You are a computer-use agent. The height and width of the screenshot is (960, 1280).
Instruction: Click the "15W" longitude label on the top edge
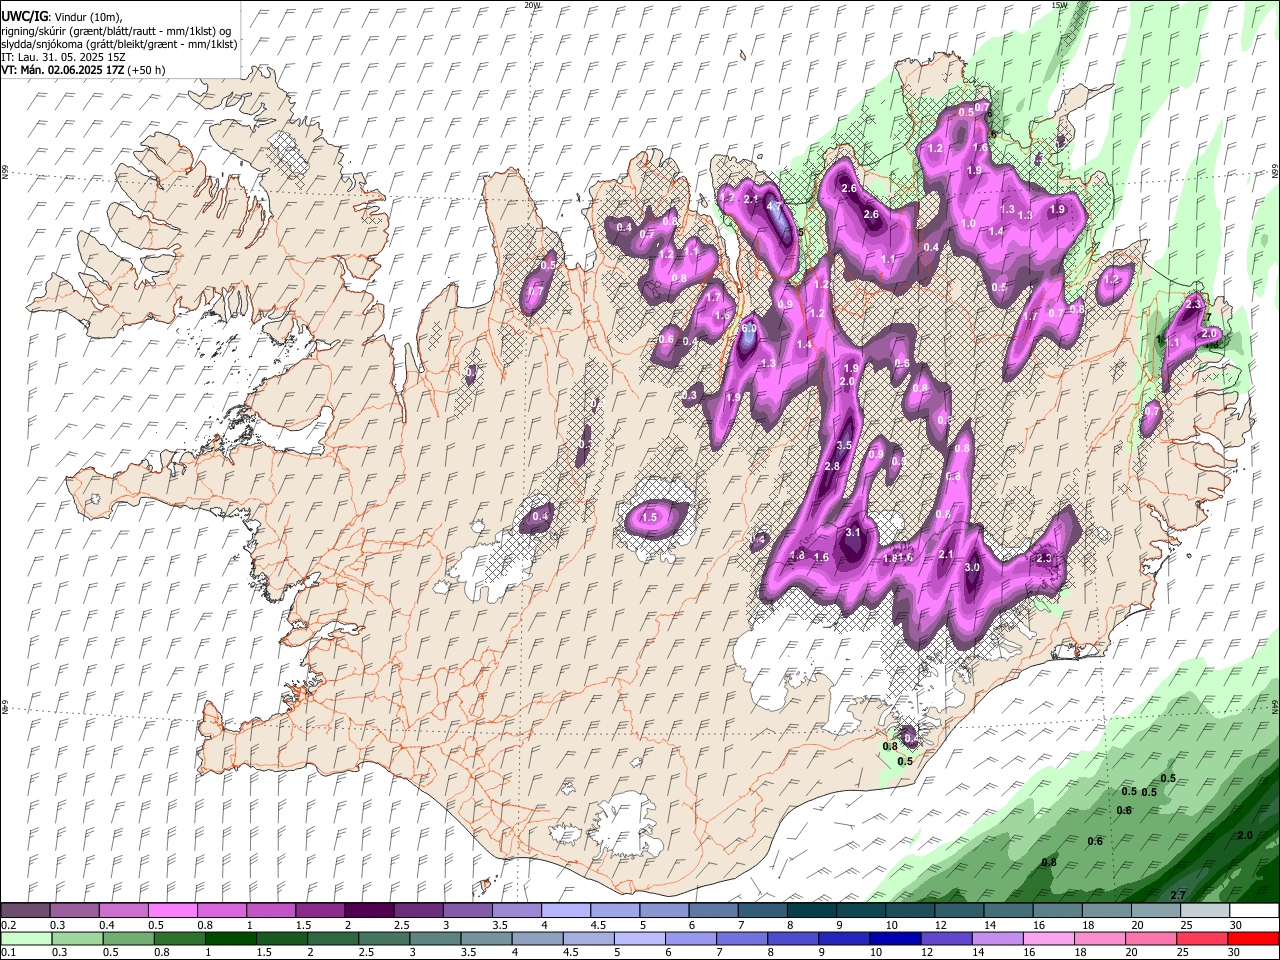pos(1059,5)
